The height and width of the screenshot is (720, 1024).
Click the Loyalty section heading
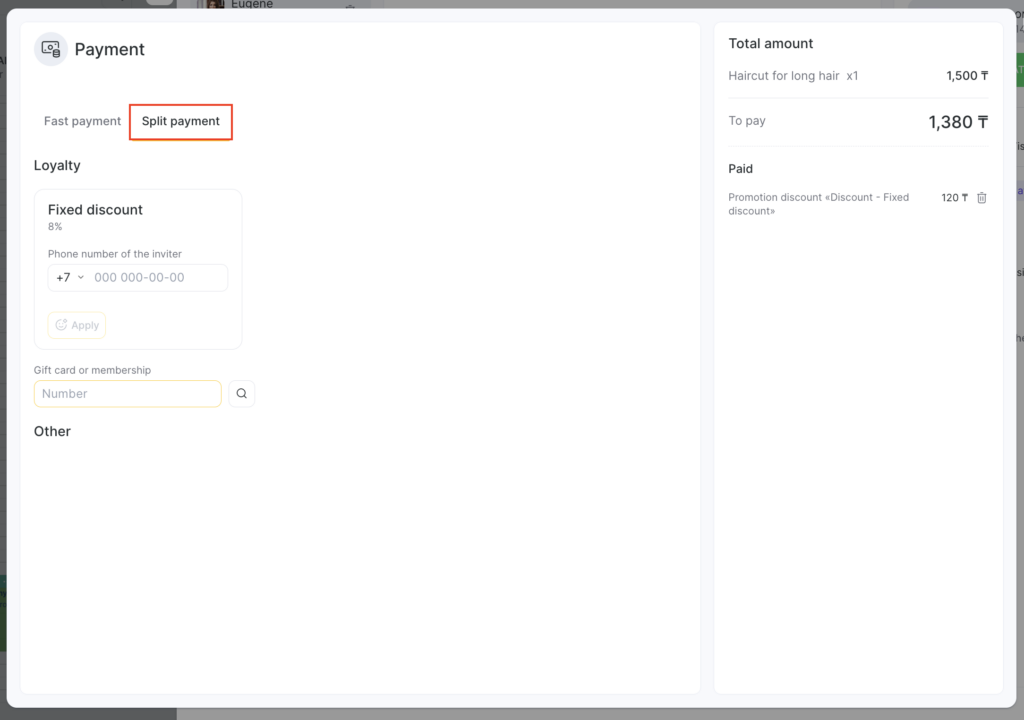pyautogui.click(x=57, y=166)
